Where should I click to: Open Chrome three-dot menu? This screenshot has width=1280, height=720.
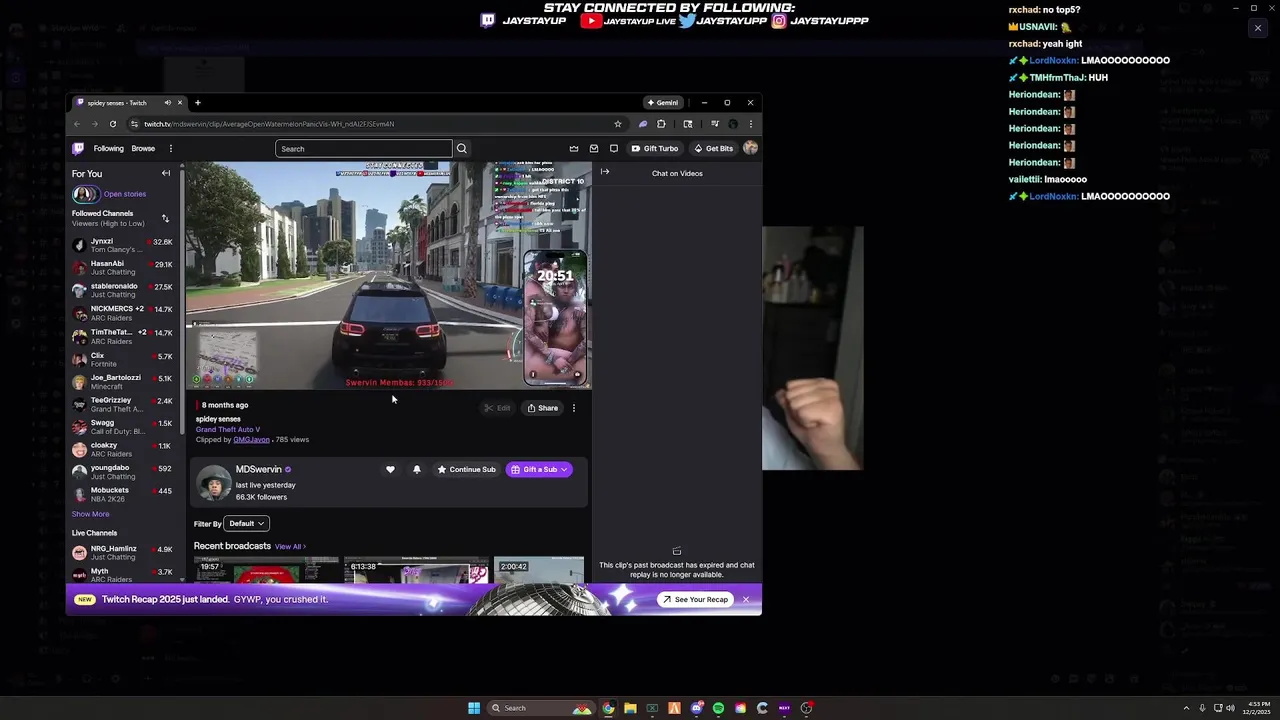(x=750, y=124)
